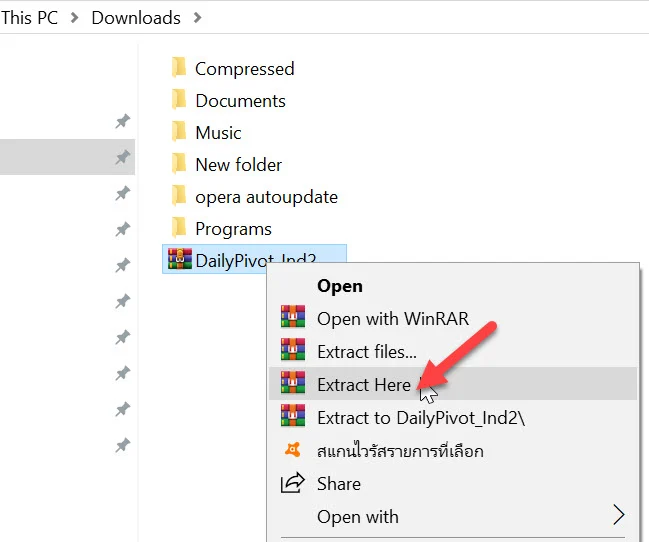Click the WinRAR icon beside Extract Here
Screen dimensions: 649x542
coord(293,383)
